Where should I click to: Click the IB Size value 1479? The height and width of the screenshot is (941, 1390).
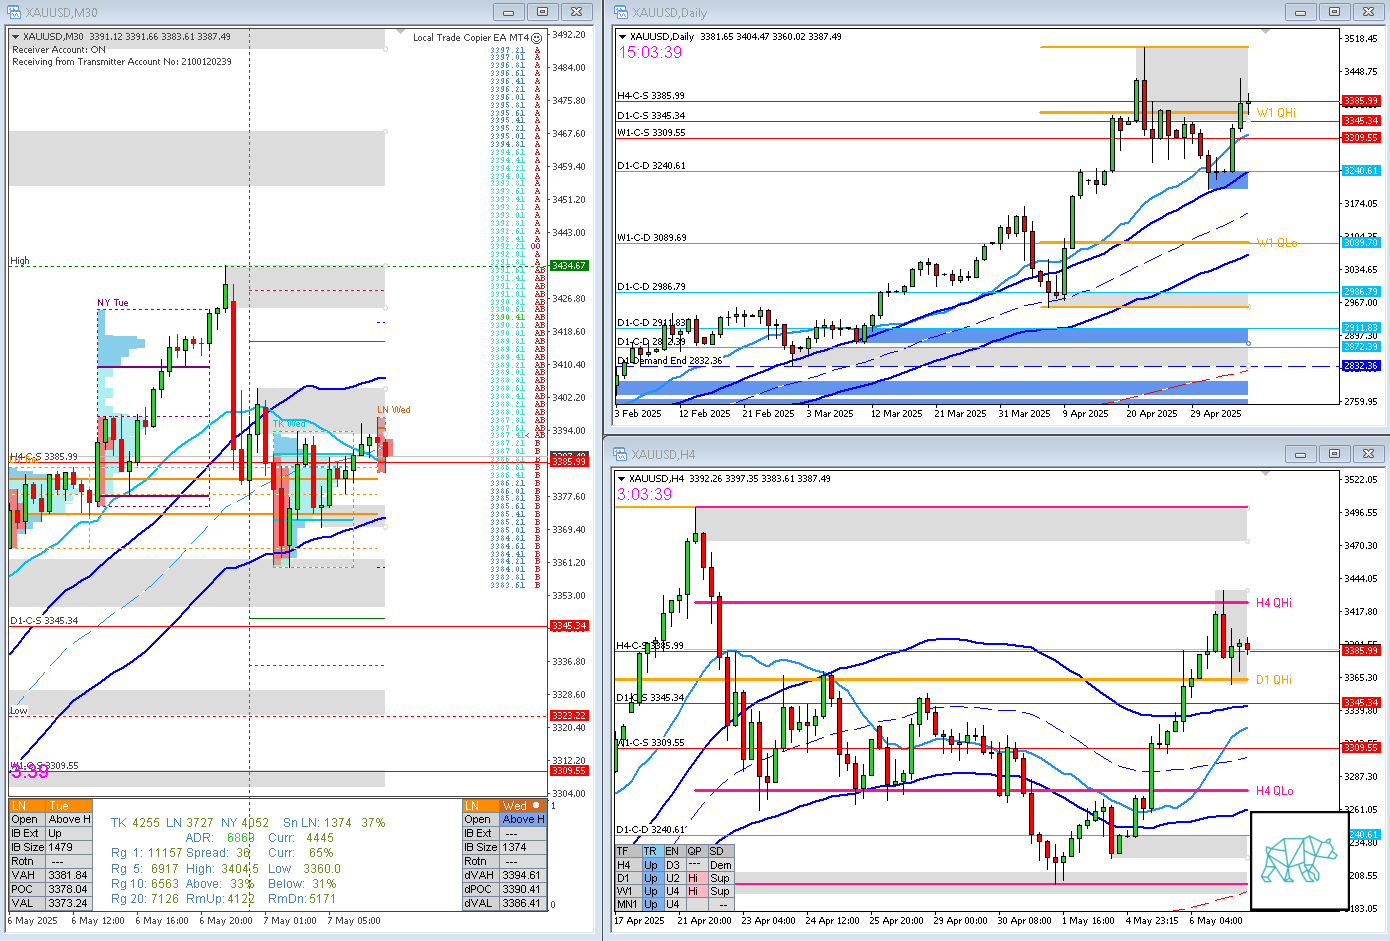click(x=69, y=847)
